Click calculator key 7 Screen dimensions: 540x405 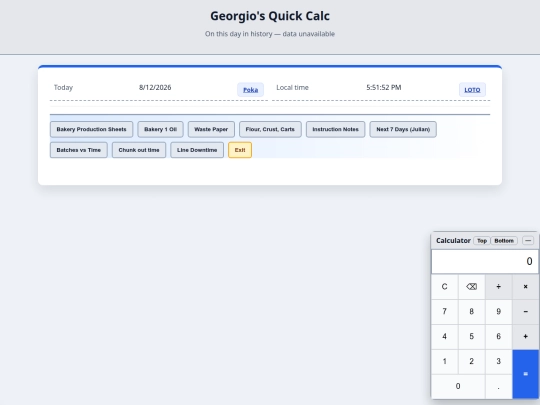tap(445, 312)
